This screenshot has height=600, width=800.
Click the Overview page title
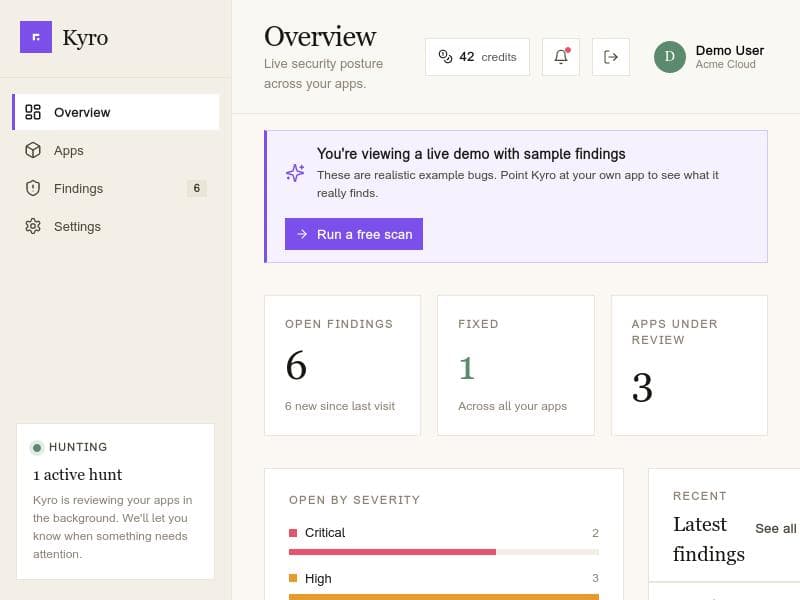click(x=320, y=36)
